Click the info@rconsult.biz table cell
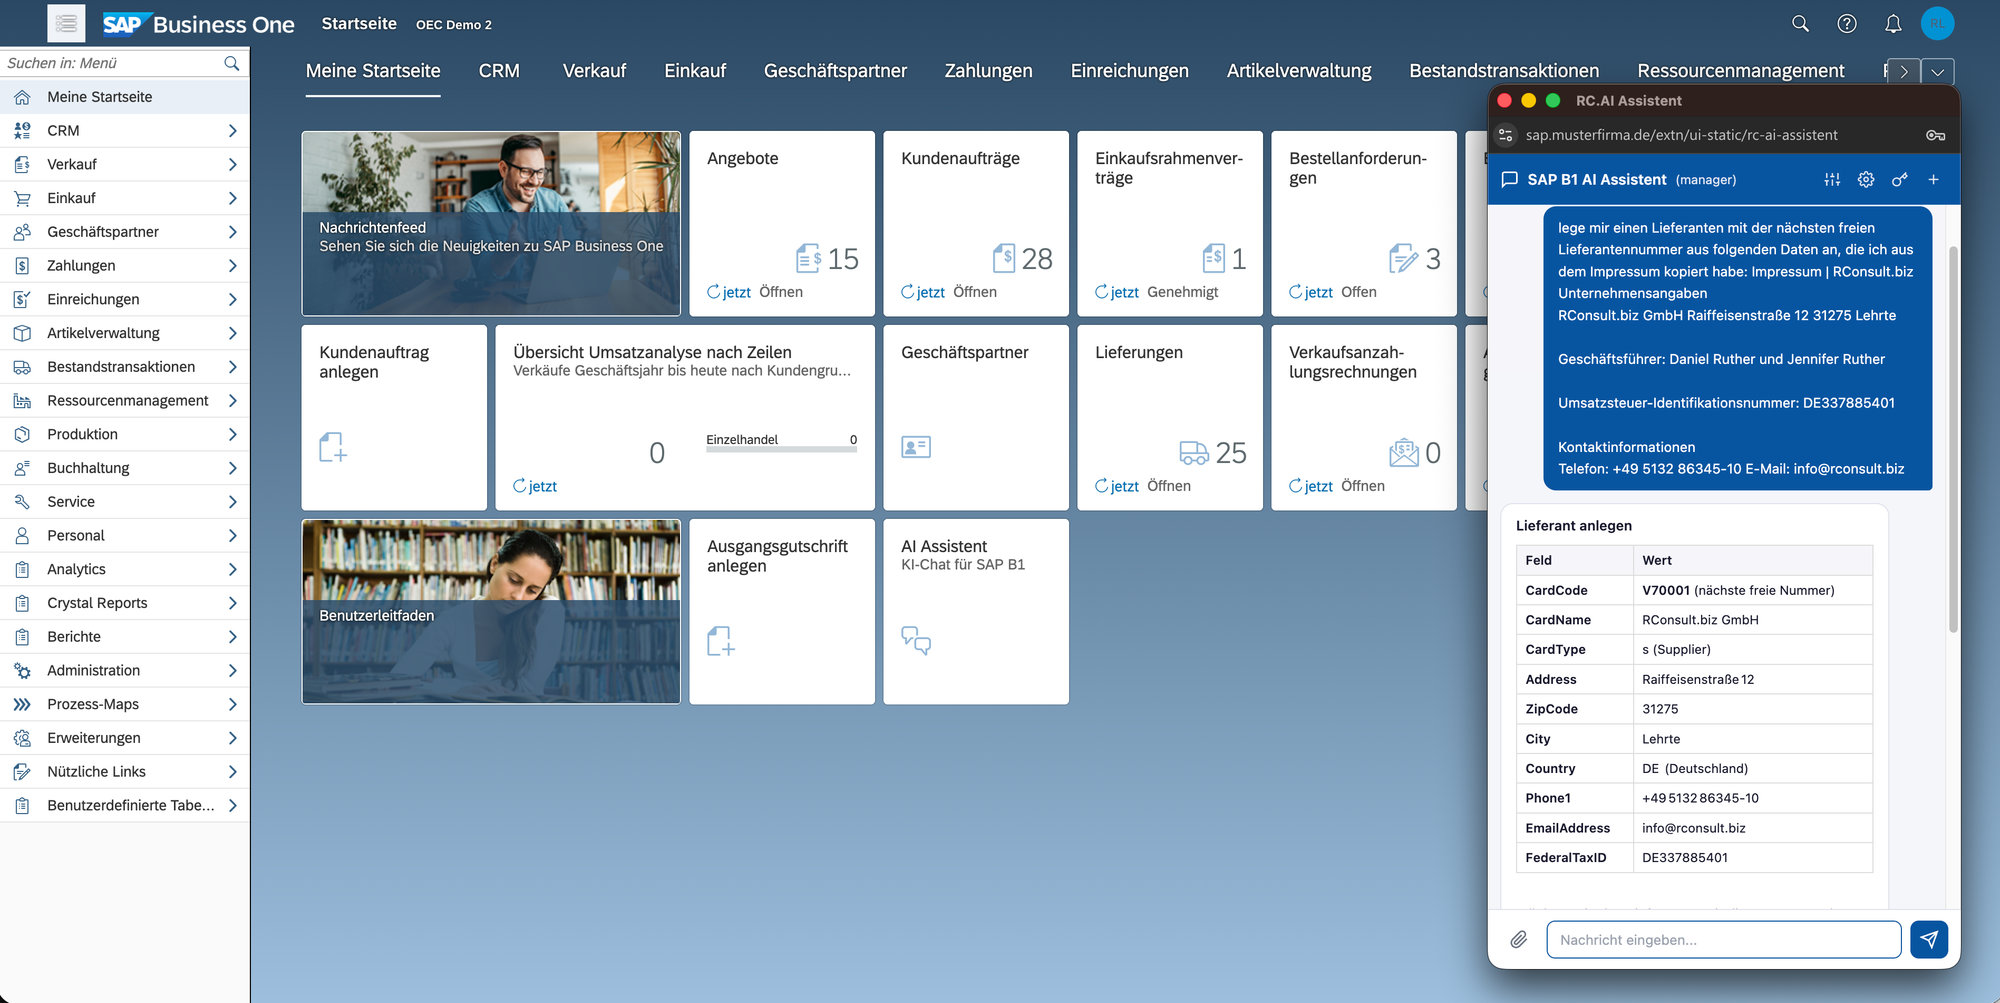Viewport: 2000px width, 1003px height. tap(1753, 828)
